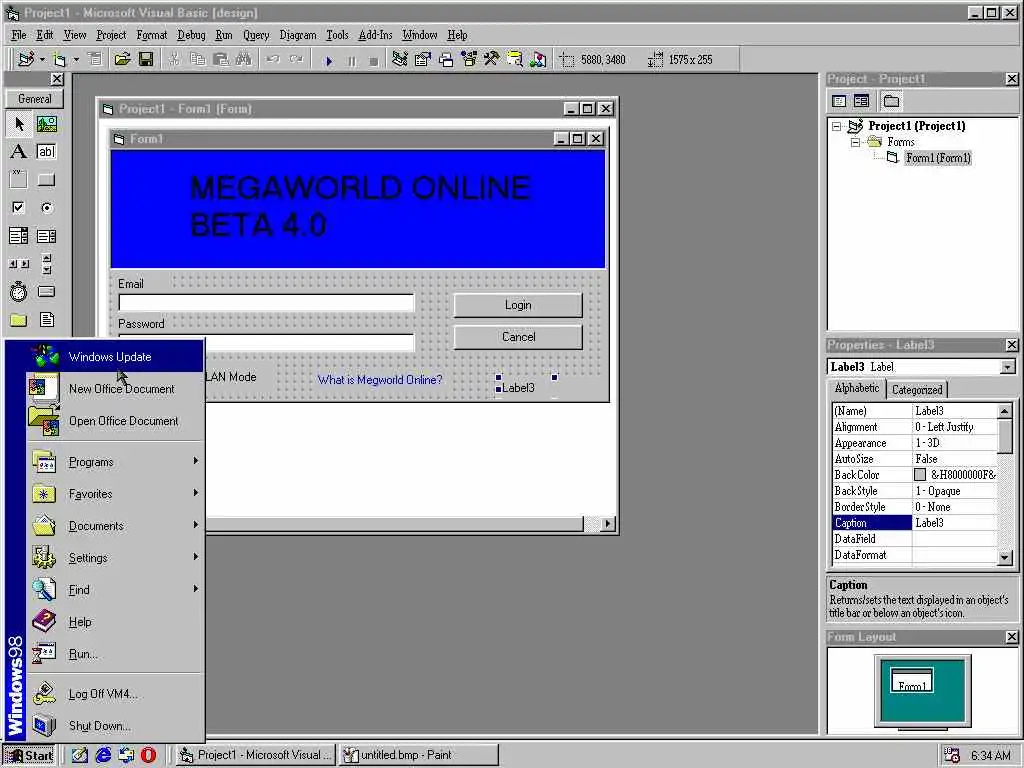Click the properties list scroll-down arrow
Screen dimensions: 1024x768
[1005, 557]
